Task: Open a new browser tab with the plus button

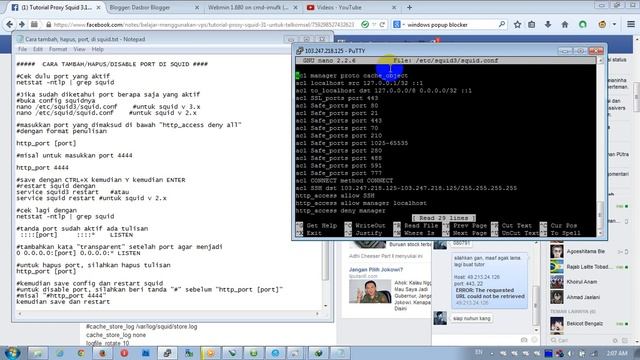Action: coord(409,7)
